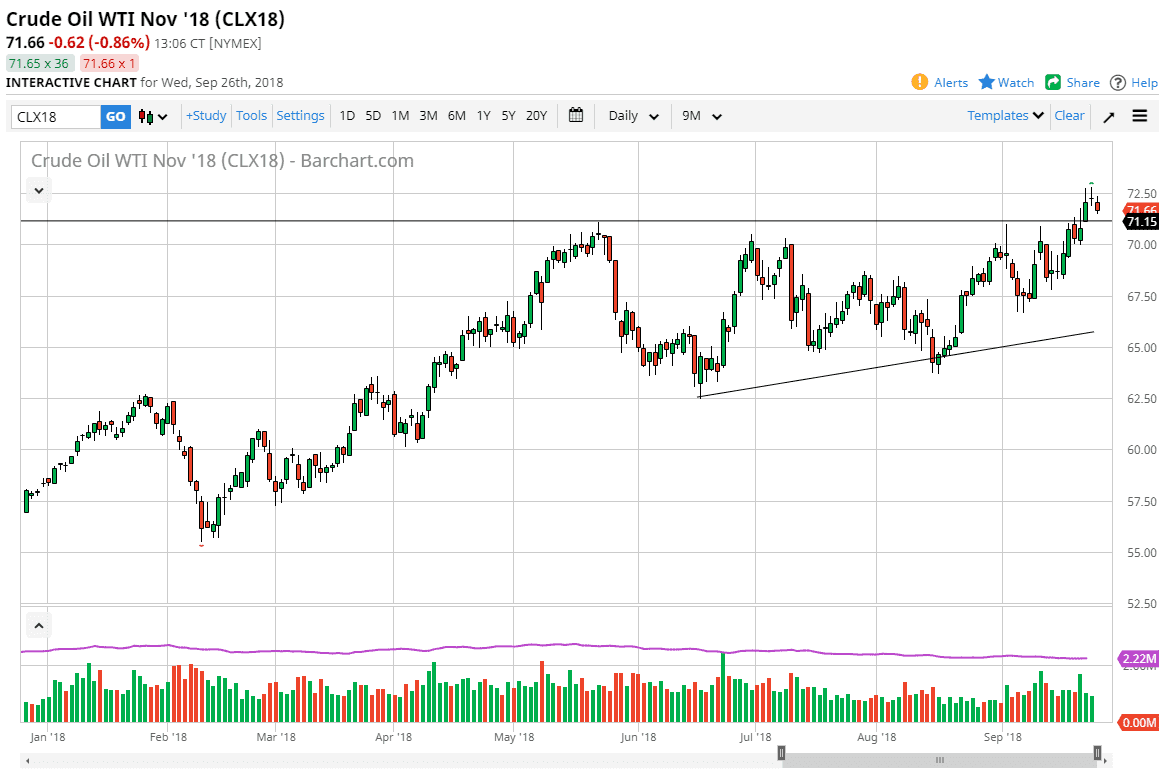Viewport: 1159px width, 772px height.
Task: Clear drawn studies with the Clear link
Action: pos(1069,116)
